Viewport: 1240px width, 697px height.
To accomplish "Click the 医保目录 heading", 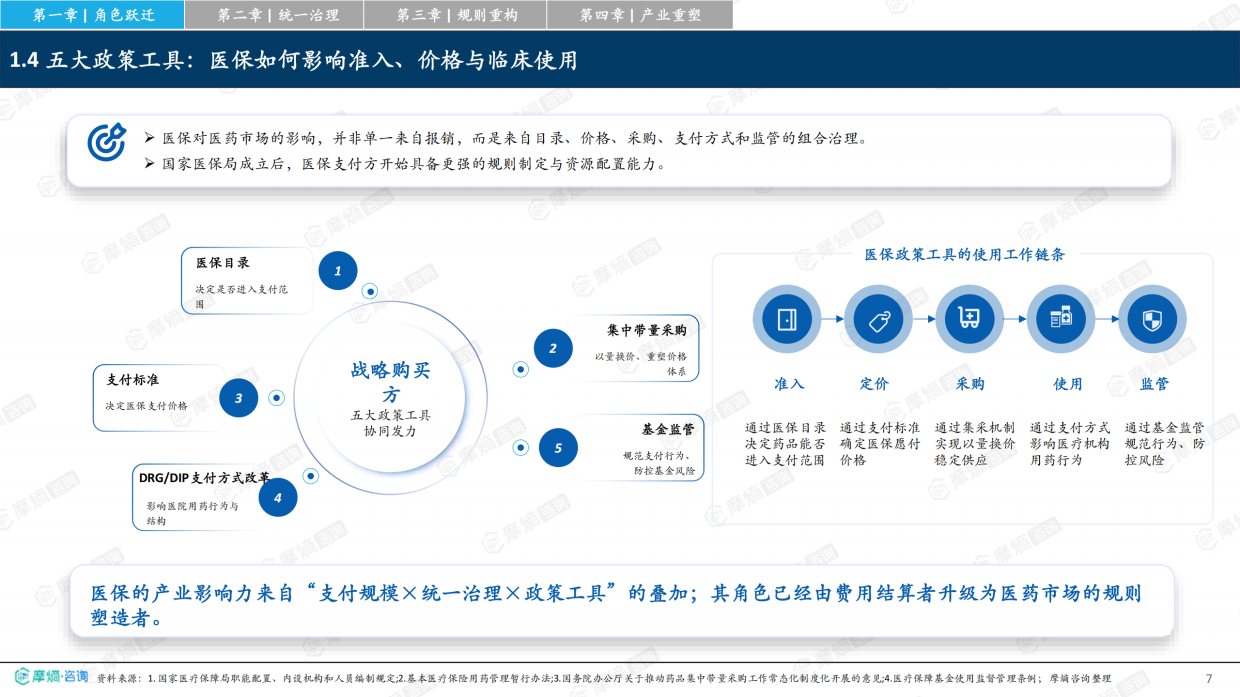I will 222,263.
